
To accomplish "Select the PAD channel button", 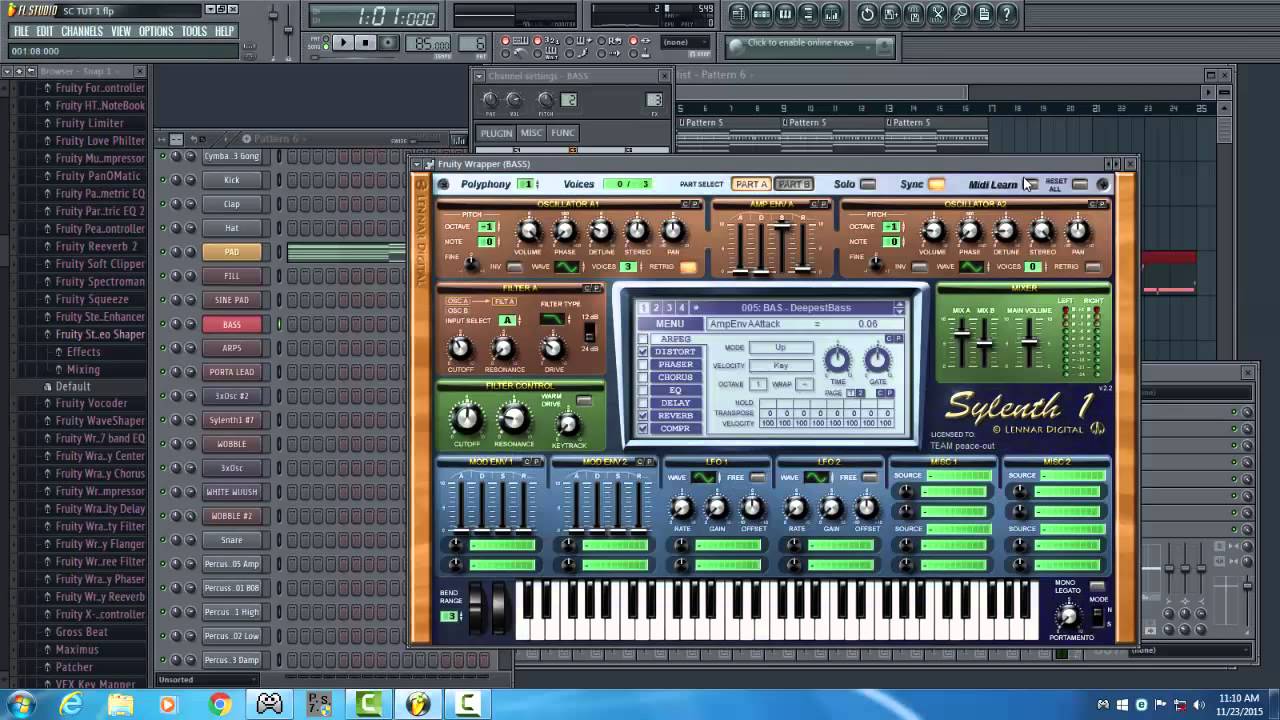I will 232,252.
